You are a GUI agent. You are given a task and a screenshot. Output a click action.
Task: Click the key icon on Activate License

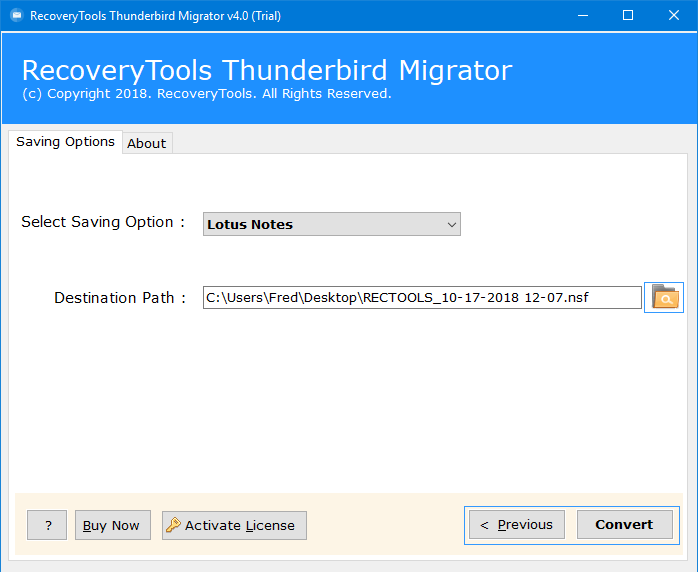pyautogui.click(x=173, y=525)
